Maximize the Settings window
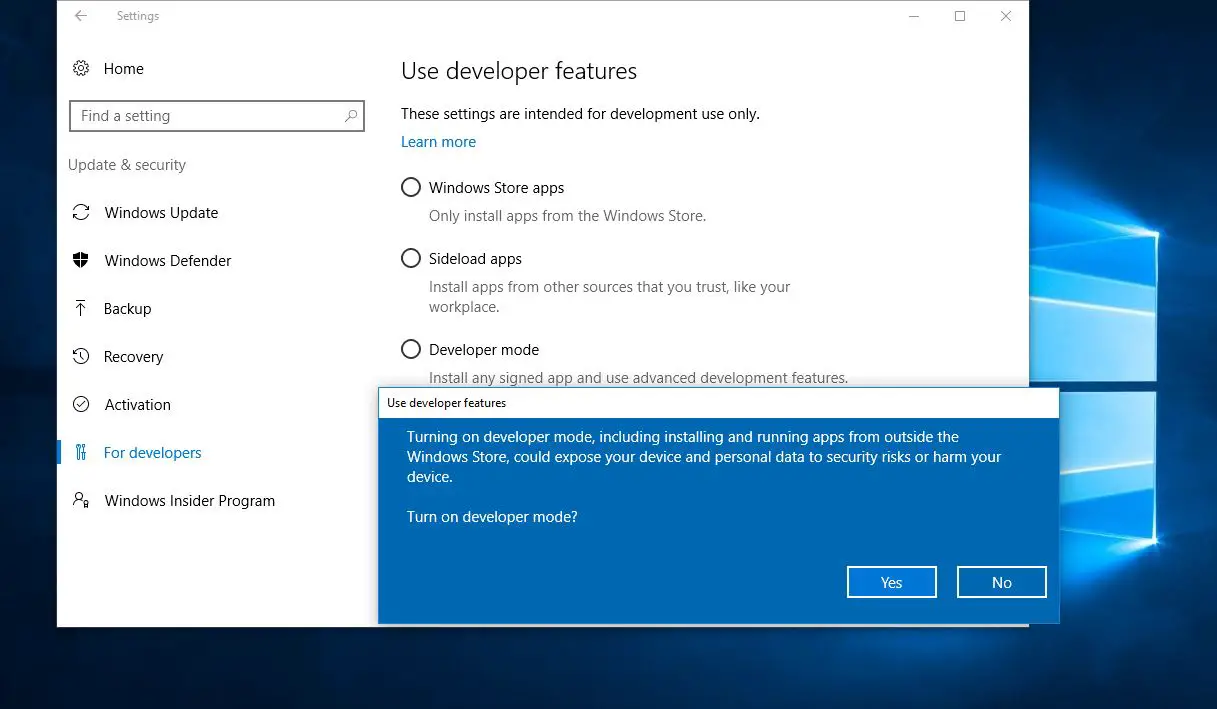 pyautogui.click(x=960, y=16)
